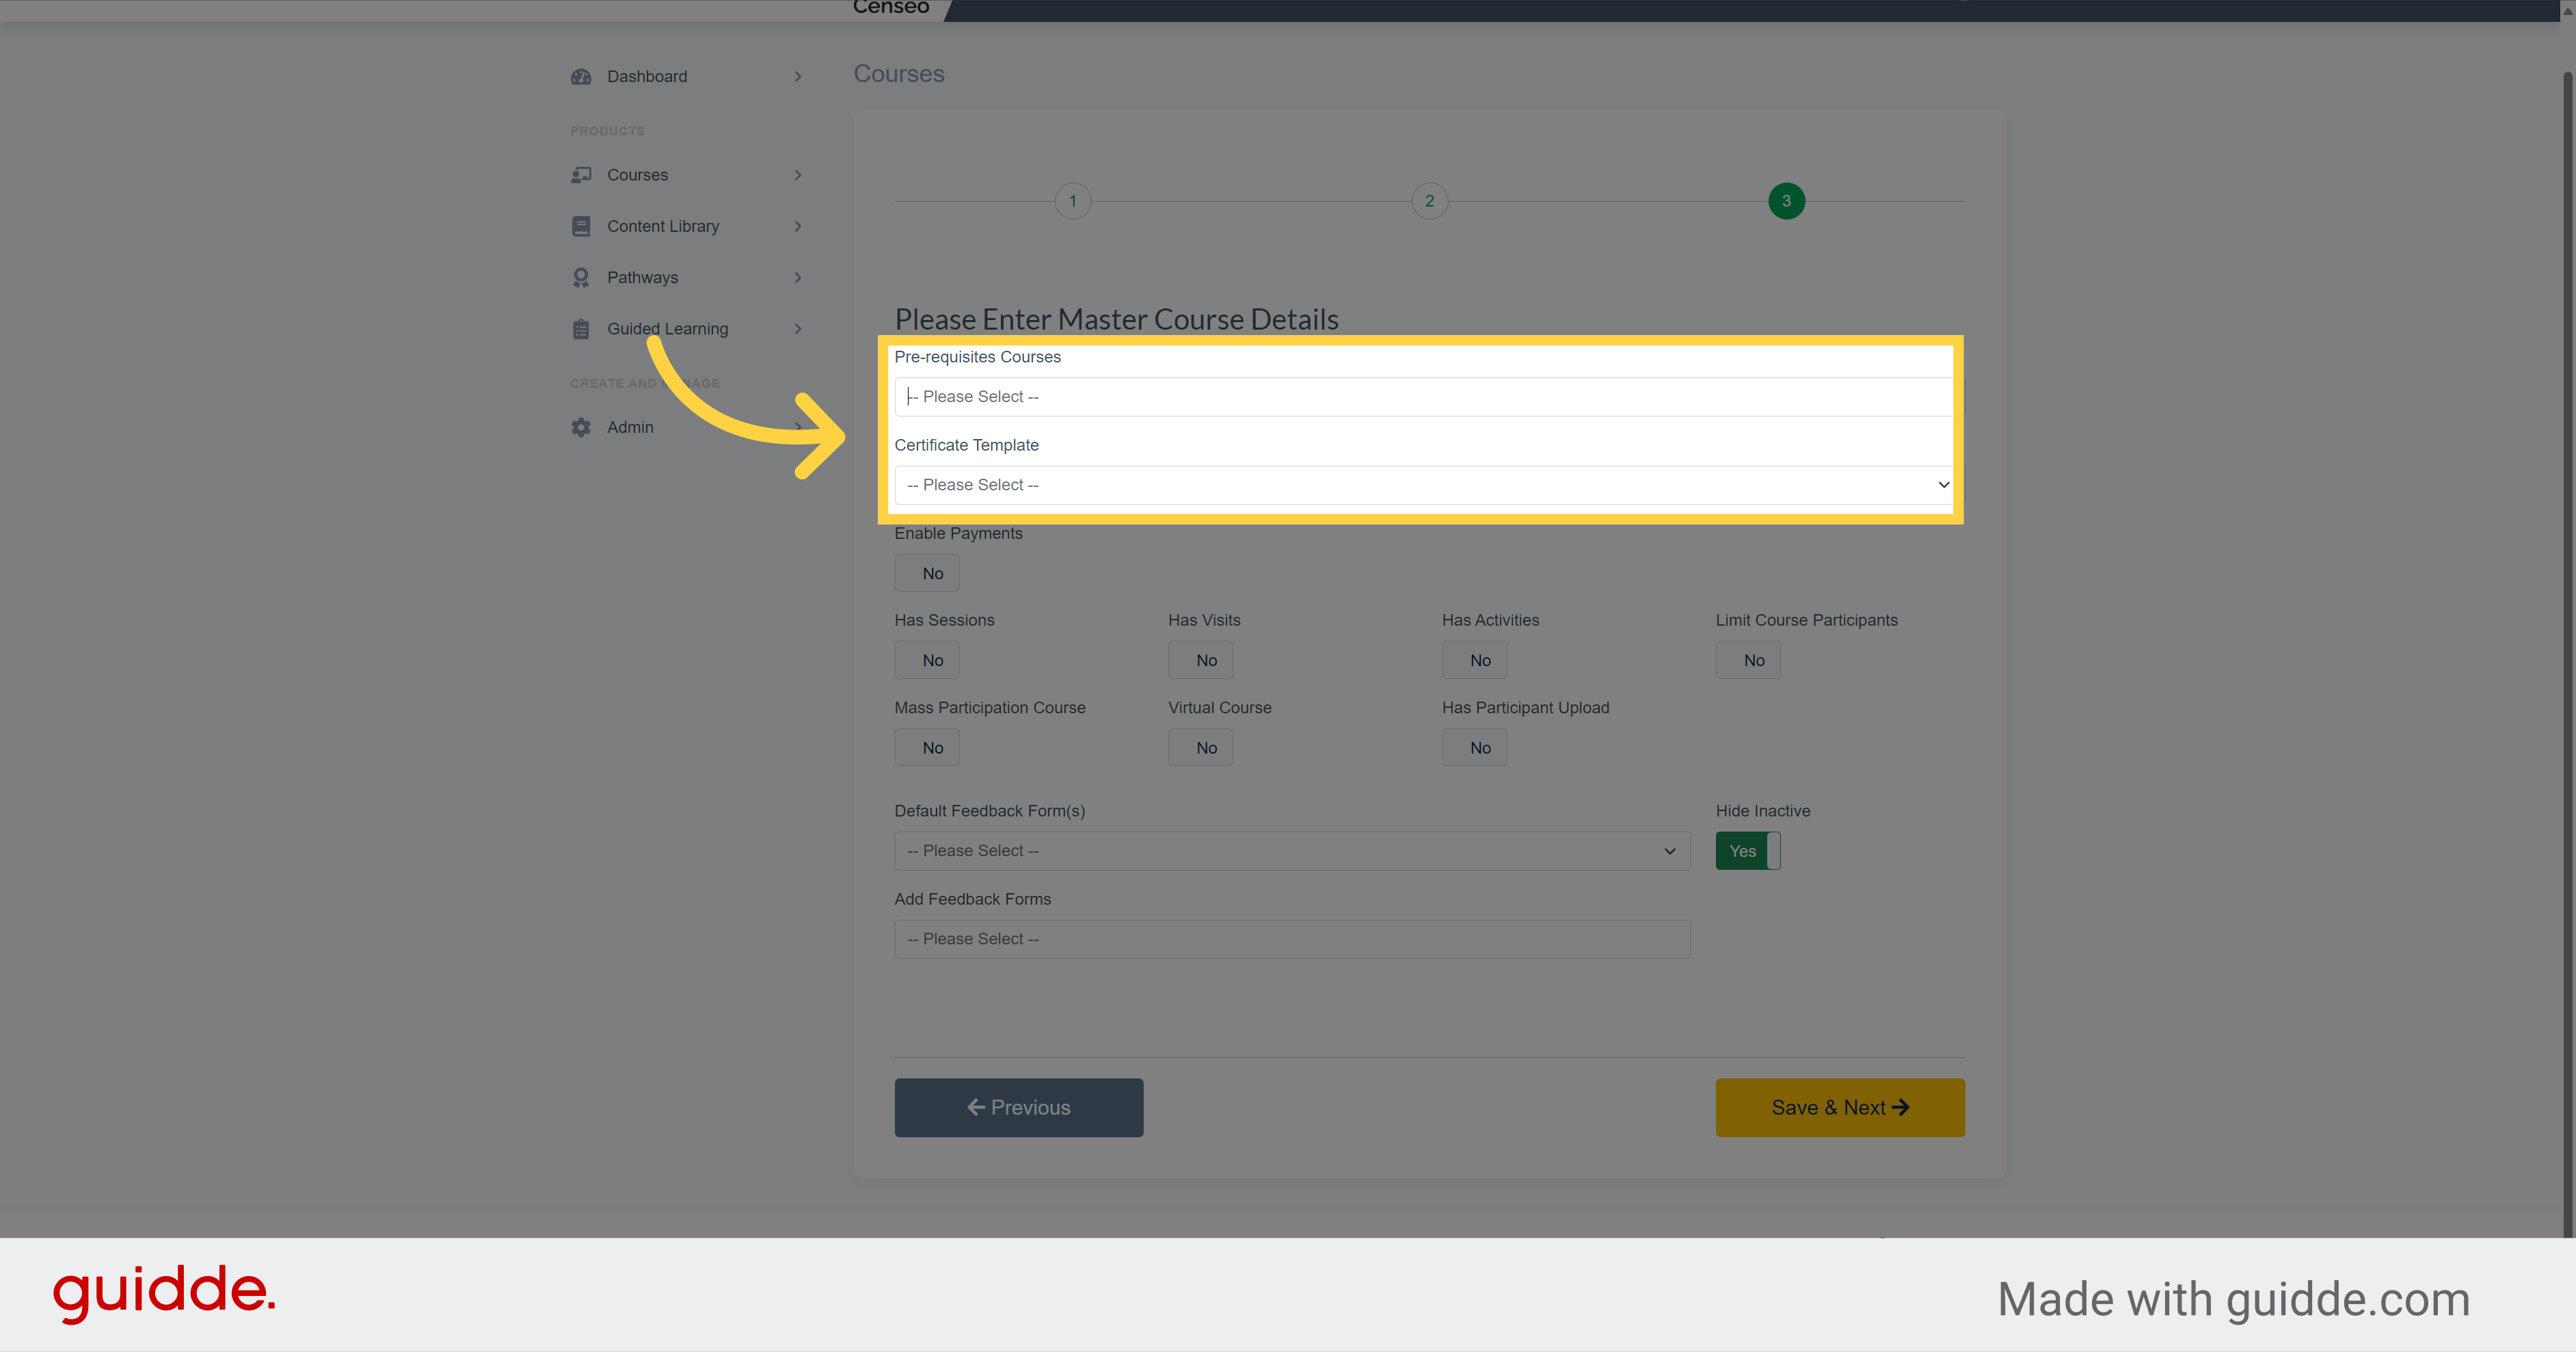
Task: Toggle Has Visits switch
Action: 1200,660
